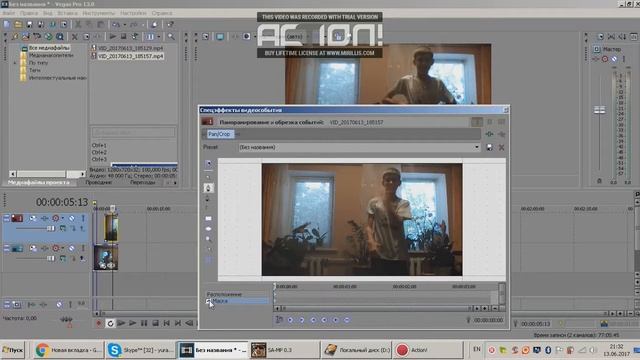Select the first track video clip thumbnail
640x360 pixels.
click(111, 229)
